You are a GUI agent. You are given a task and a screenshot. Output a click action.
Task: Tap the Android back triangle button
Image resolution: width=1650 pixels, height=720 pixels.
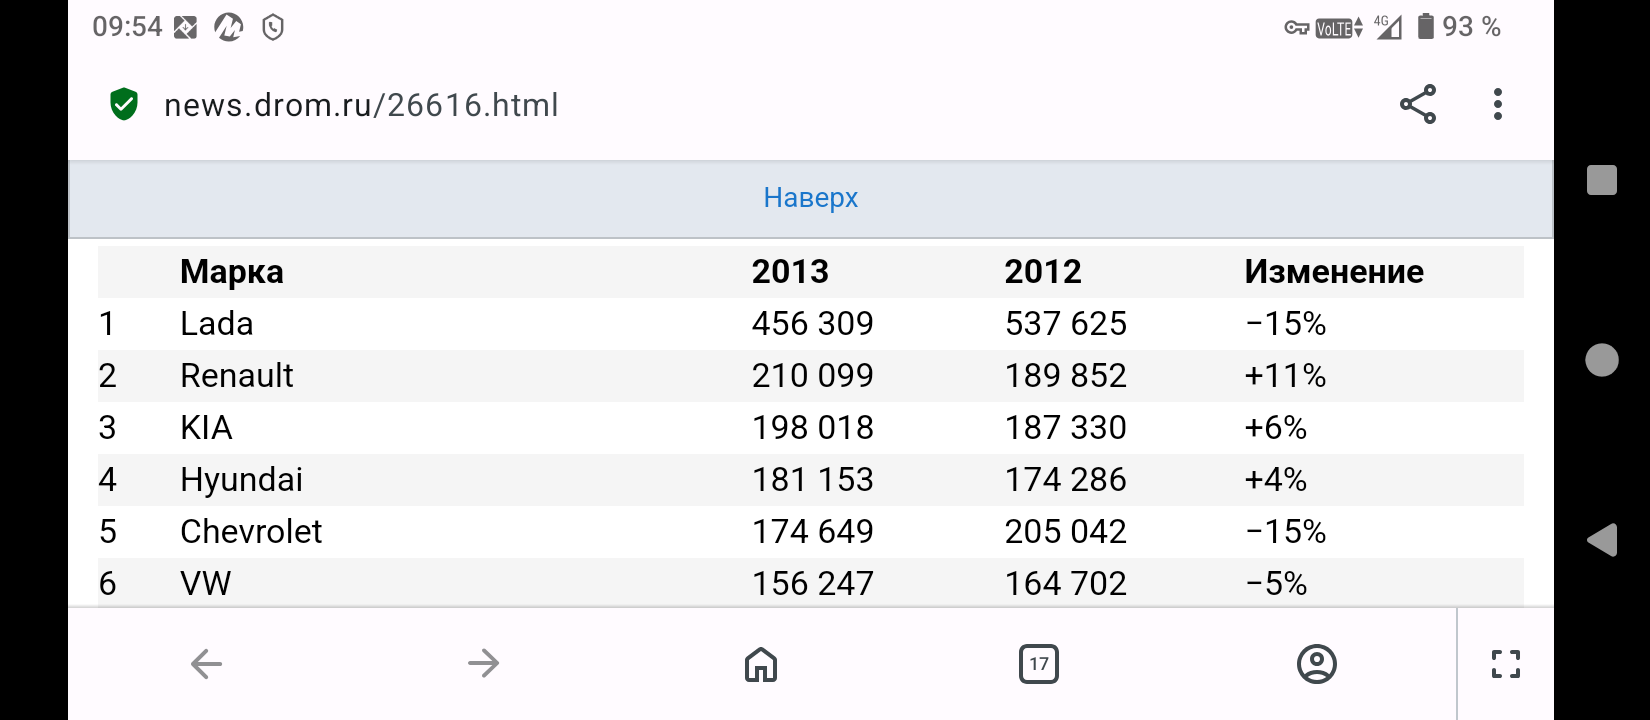click(1602, 540)
